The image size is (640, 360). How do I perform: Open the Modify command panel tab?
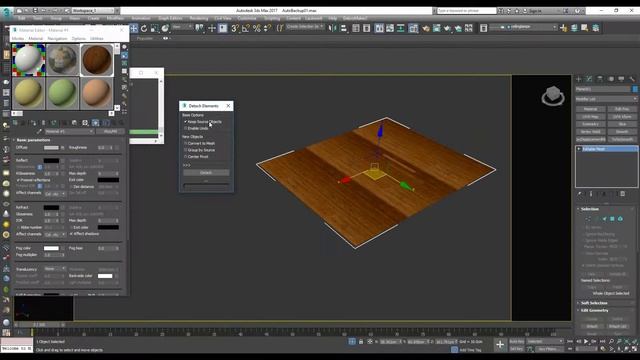[589, 79]
